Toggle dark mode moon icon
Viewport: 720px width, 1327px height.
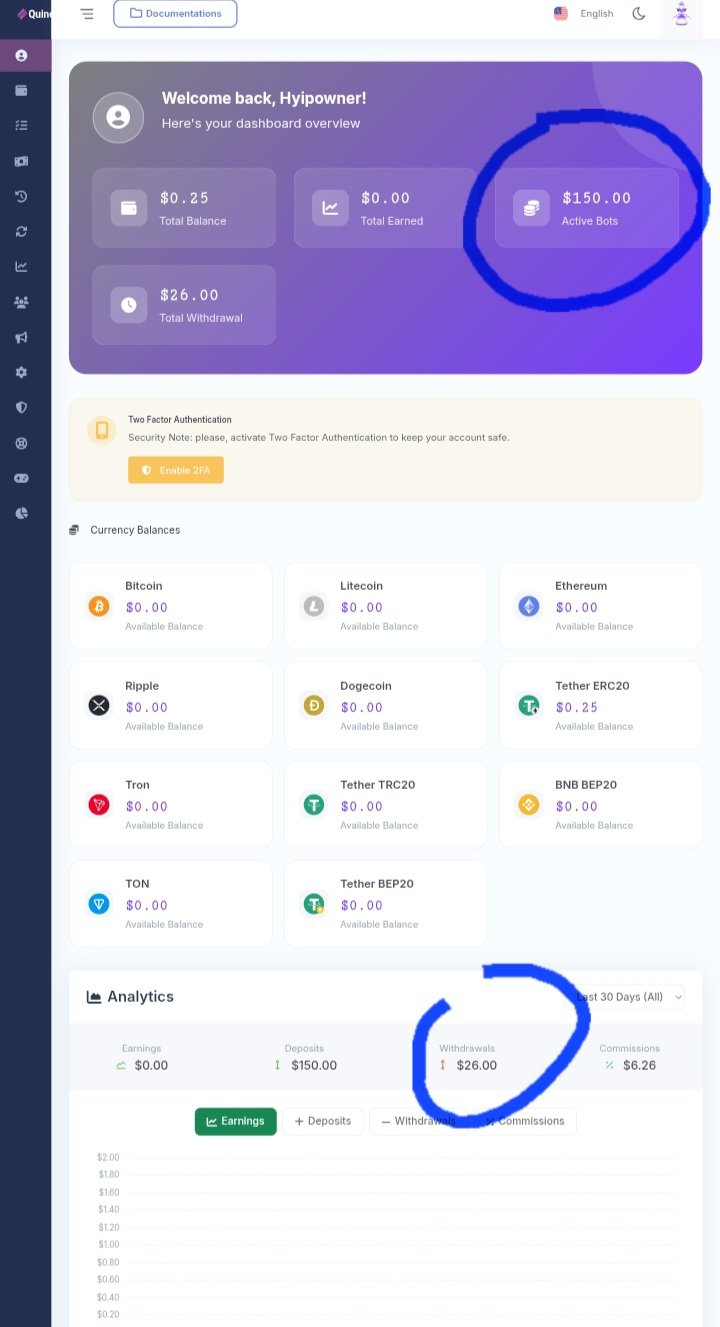pos(639,13)
